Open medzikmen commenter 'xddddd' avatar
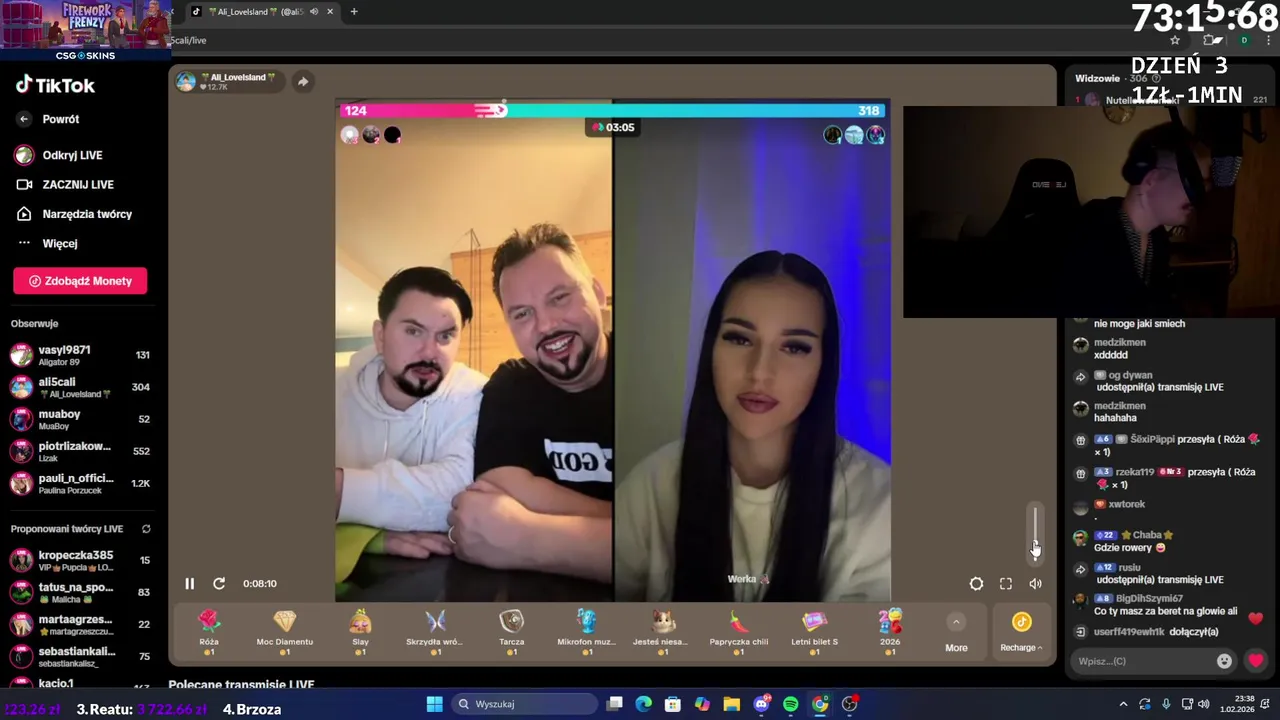Screen dimensions: 1280x720 (1080, 345)
